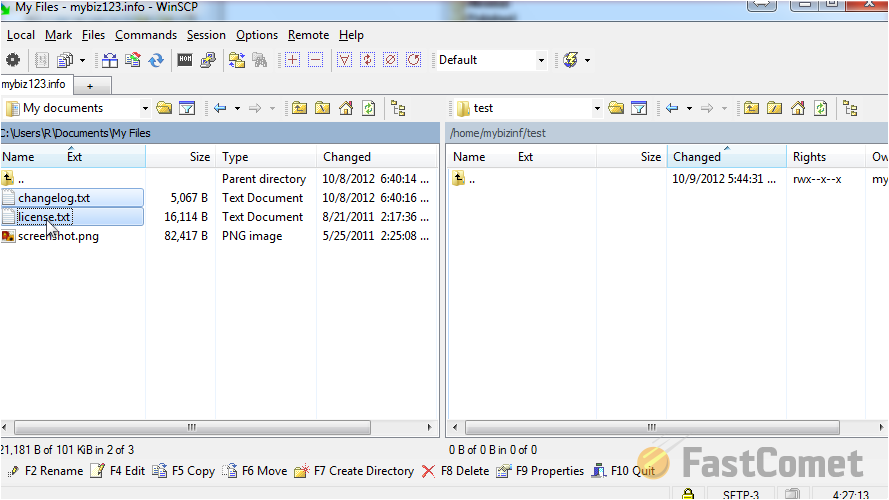889x500 pixels.
Task: Click the local Back arrow
Action: click(x=221, y=108)
